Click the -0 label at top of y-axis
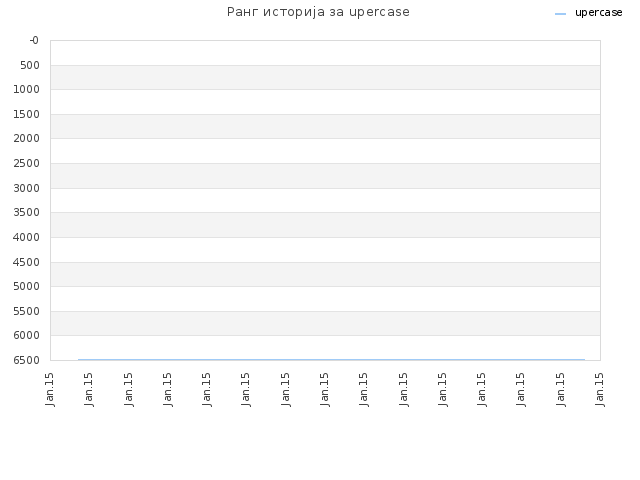The height and width of the screenshot is (480, 640). tap(34, 40)
